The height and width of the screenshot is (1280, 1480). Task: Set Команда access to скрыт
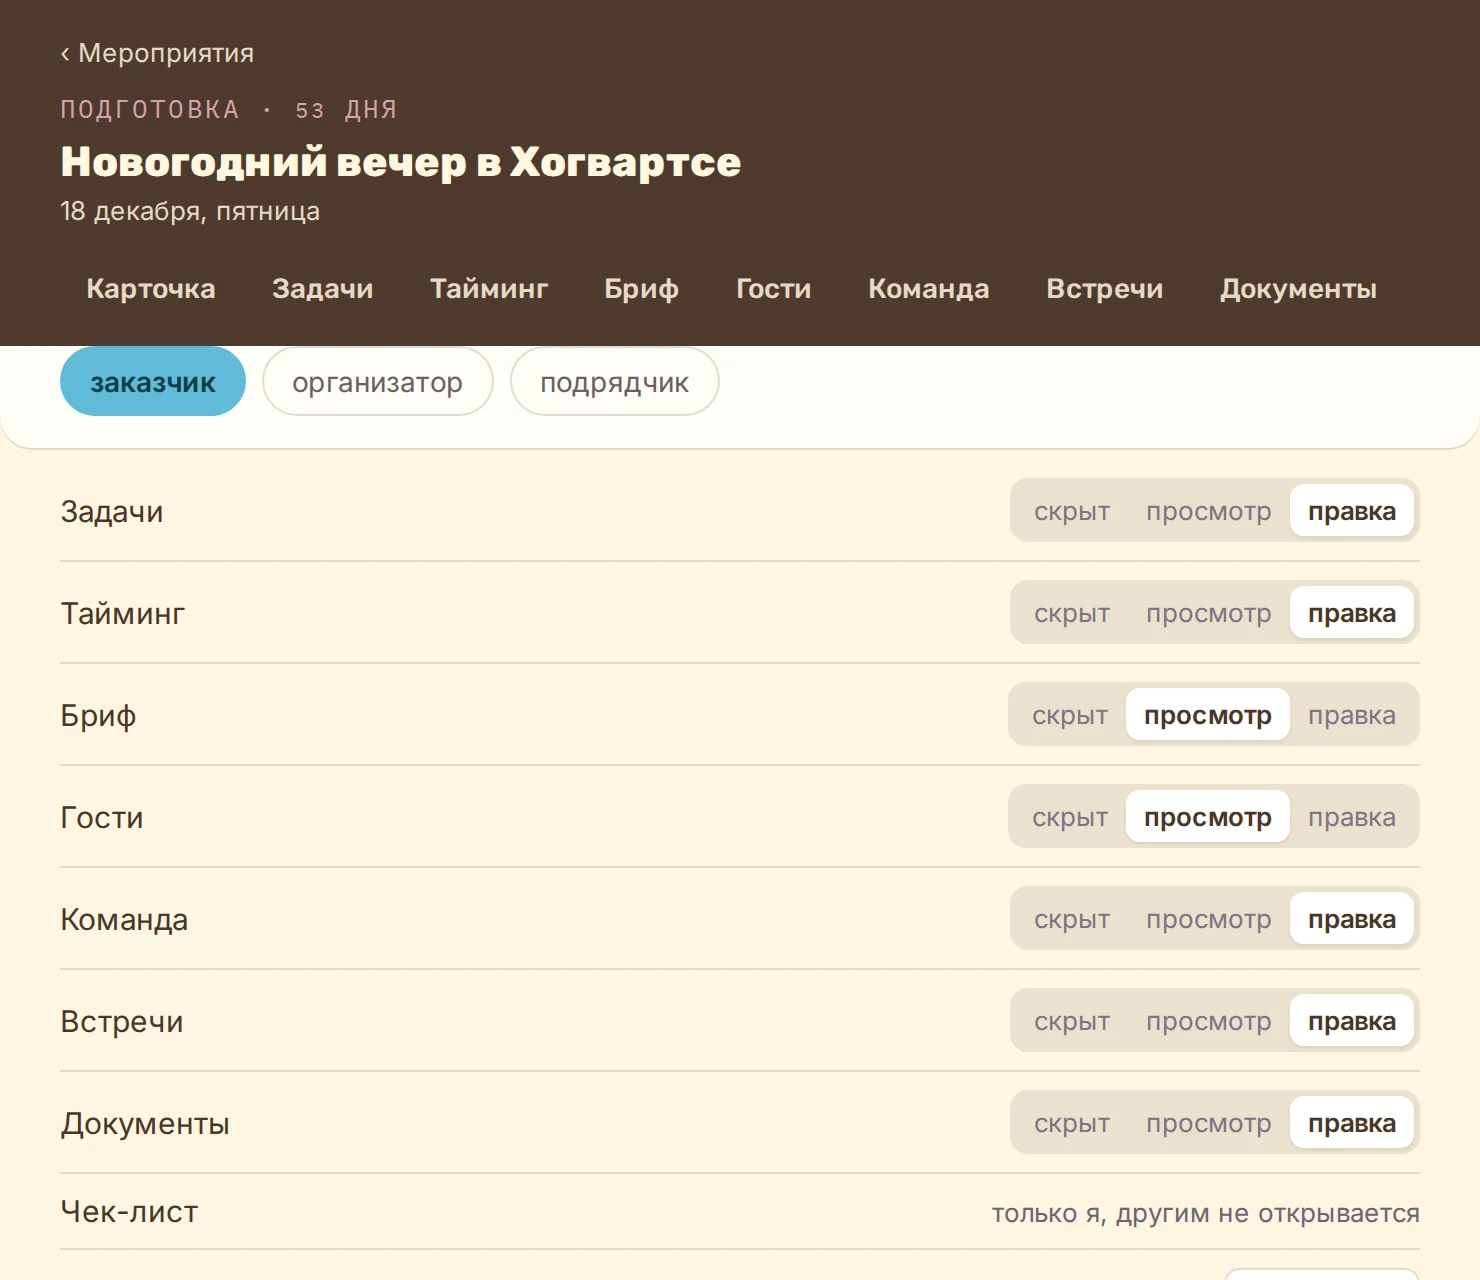tap(1072, 919)
